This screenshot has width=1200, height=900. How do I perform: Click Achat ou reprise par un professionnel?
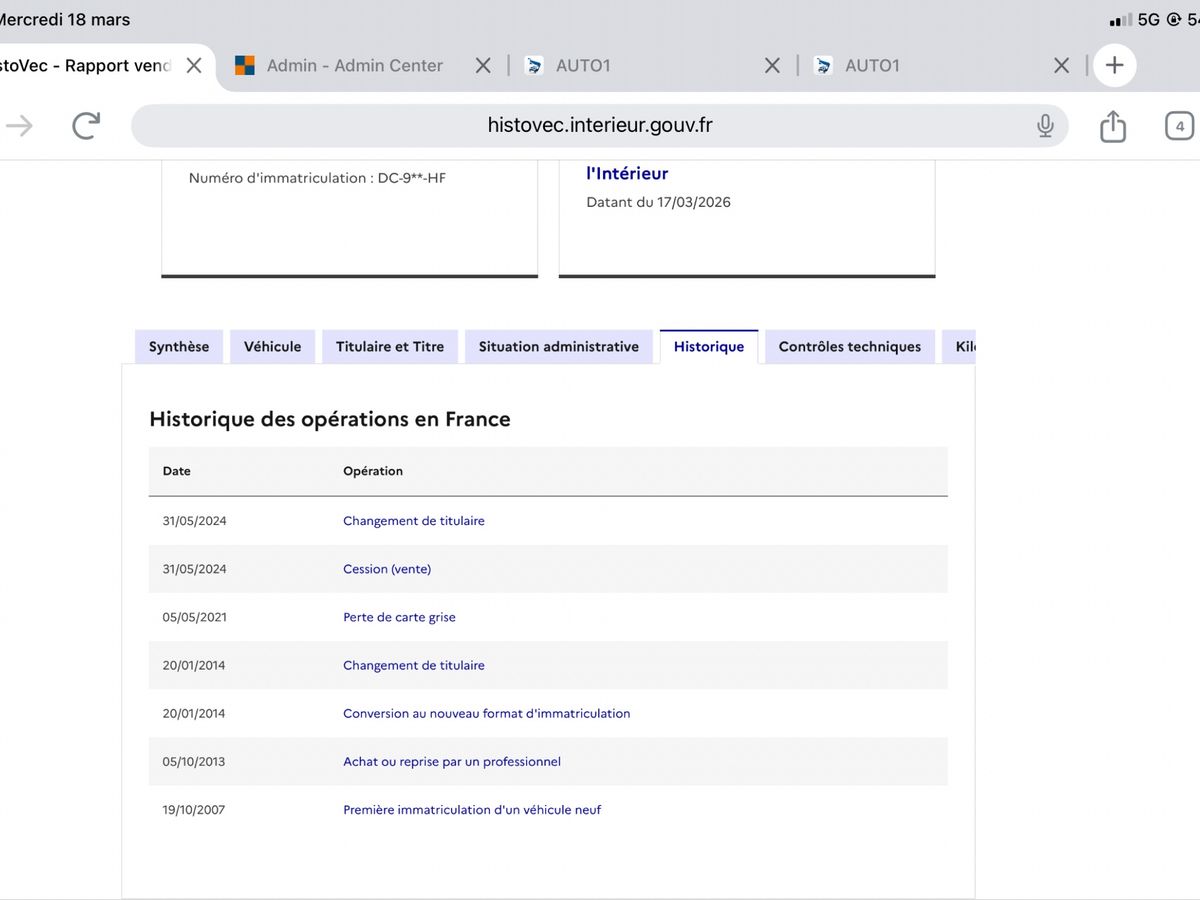pyautogui.click(x=452, y=762)
